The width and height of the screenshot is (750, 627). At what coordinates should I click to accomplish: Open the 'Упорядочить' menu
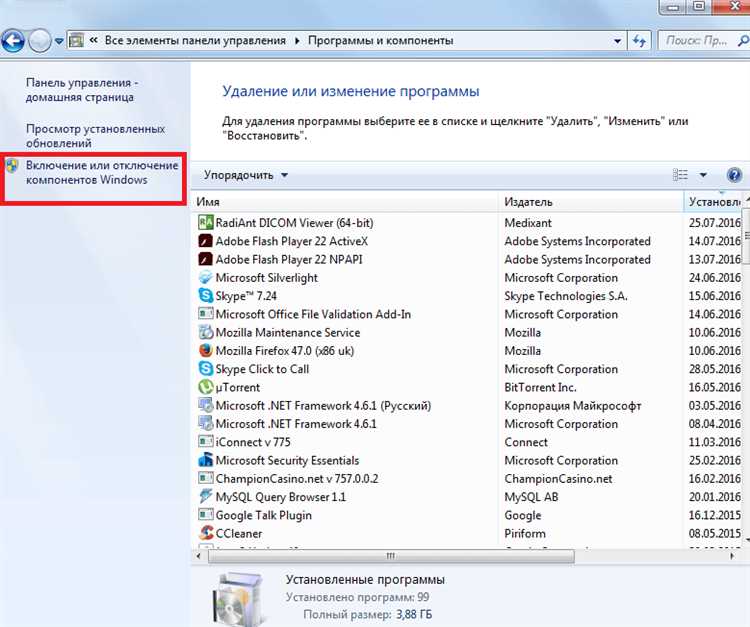(246, 175)
